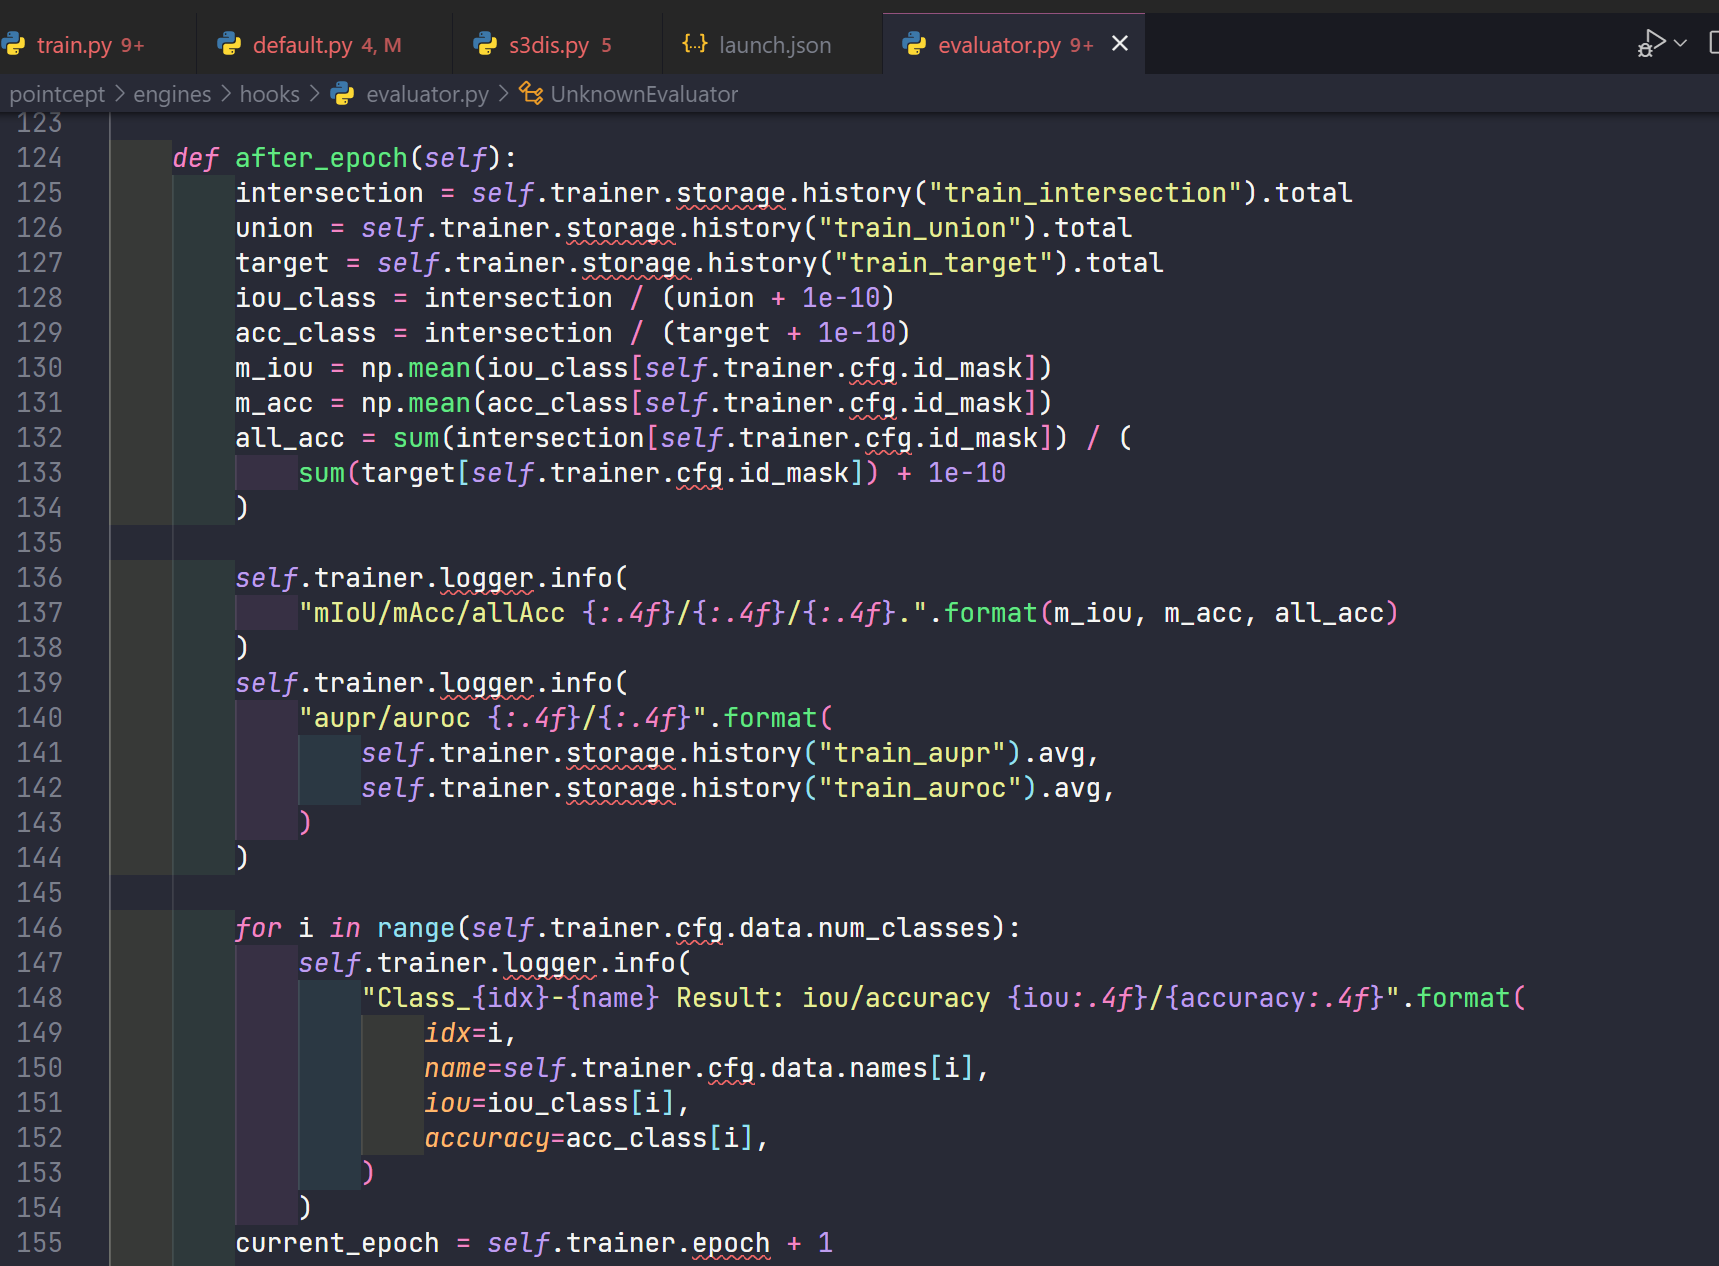
Task: Click UnknownEvaluator in the breadcrumb
Action: [x=644, y=94]
